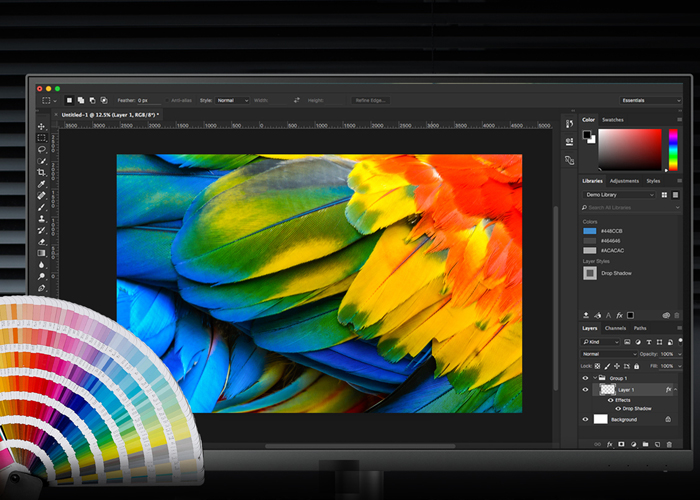Toggle lock transparent pixels
Viewport: 700px width, 500px height.
[x=597, y=366]
